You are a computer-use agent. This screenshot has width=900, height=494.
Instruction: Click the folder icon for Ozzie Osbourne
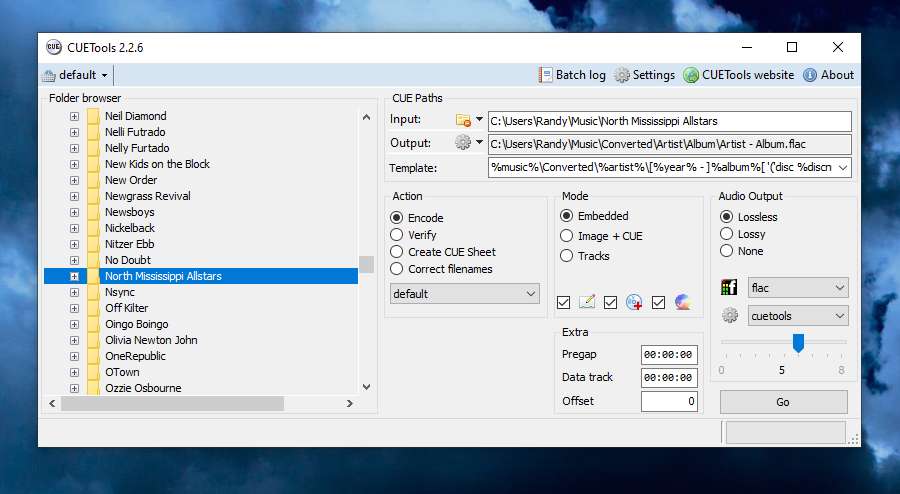click(93, 388)
